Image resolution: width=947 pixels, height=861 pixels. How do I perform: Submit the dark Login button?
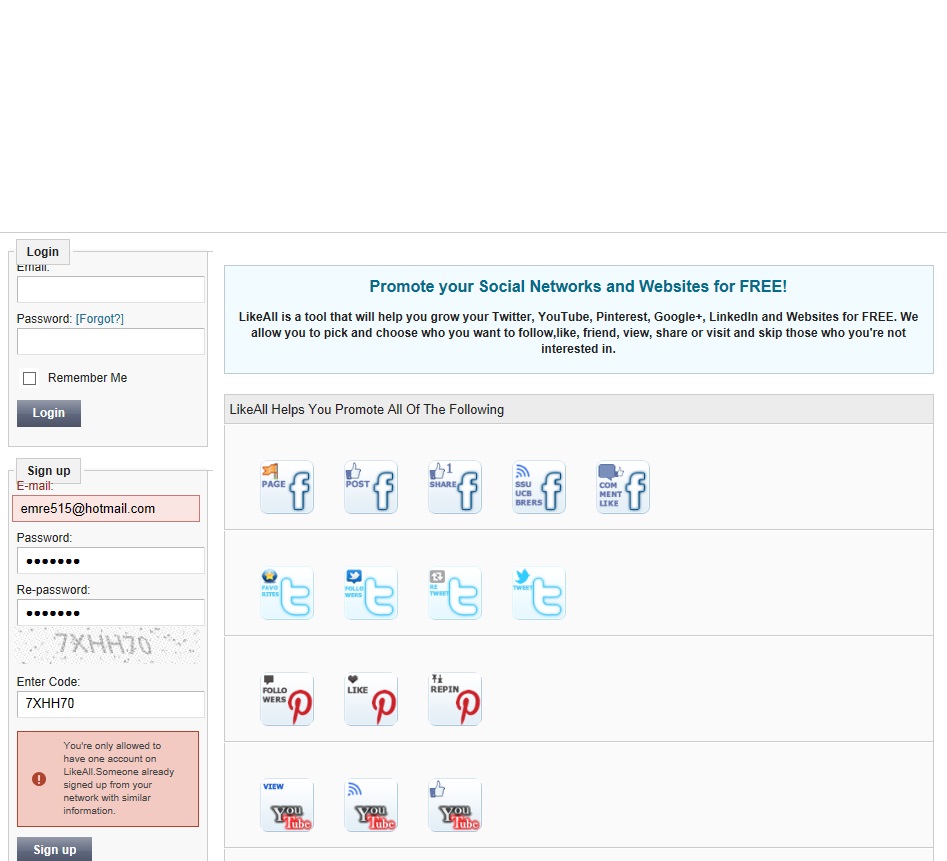point(49,413)
